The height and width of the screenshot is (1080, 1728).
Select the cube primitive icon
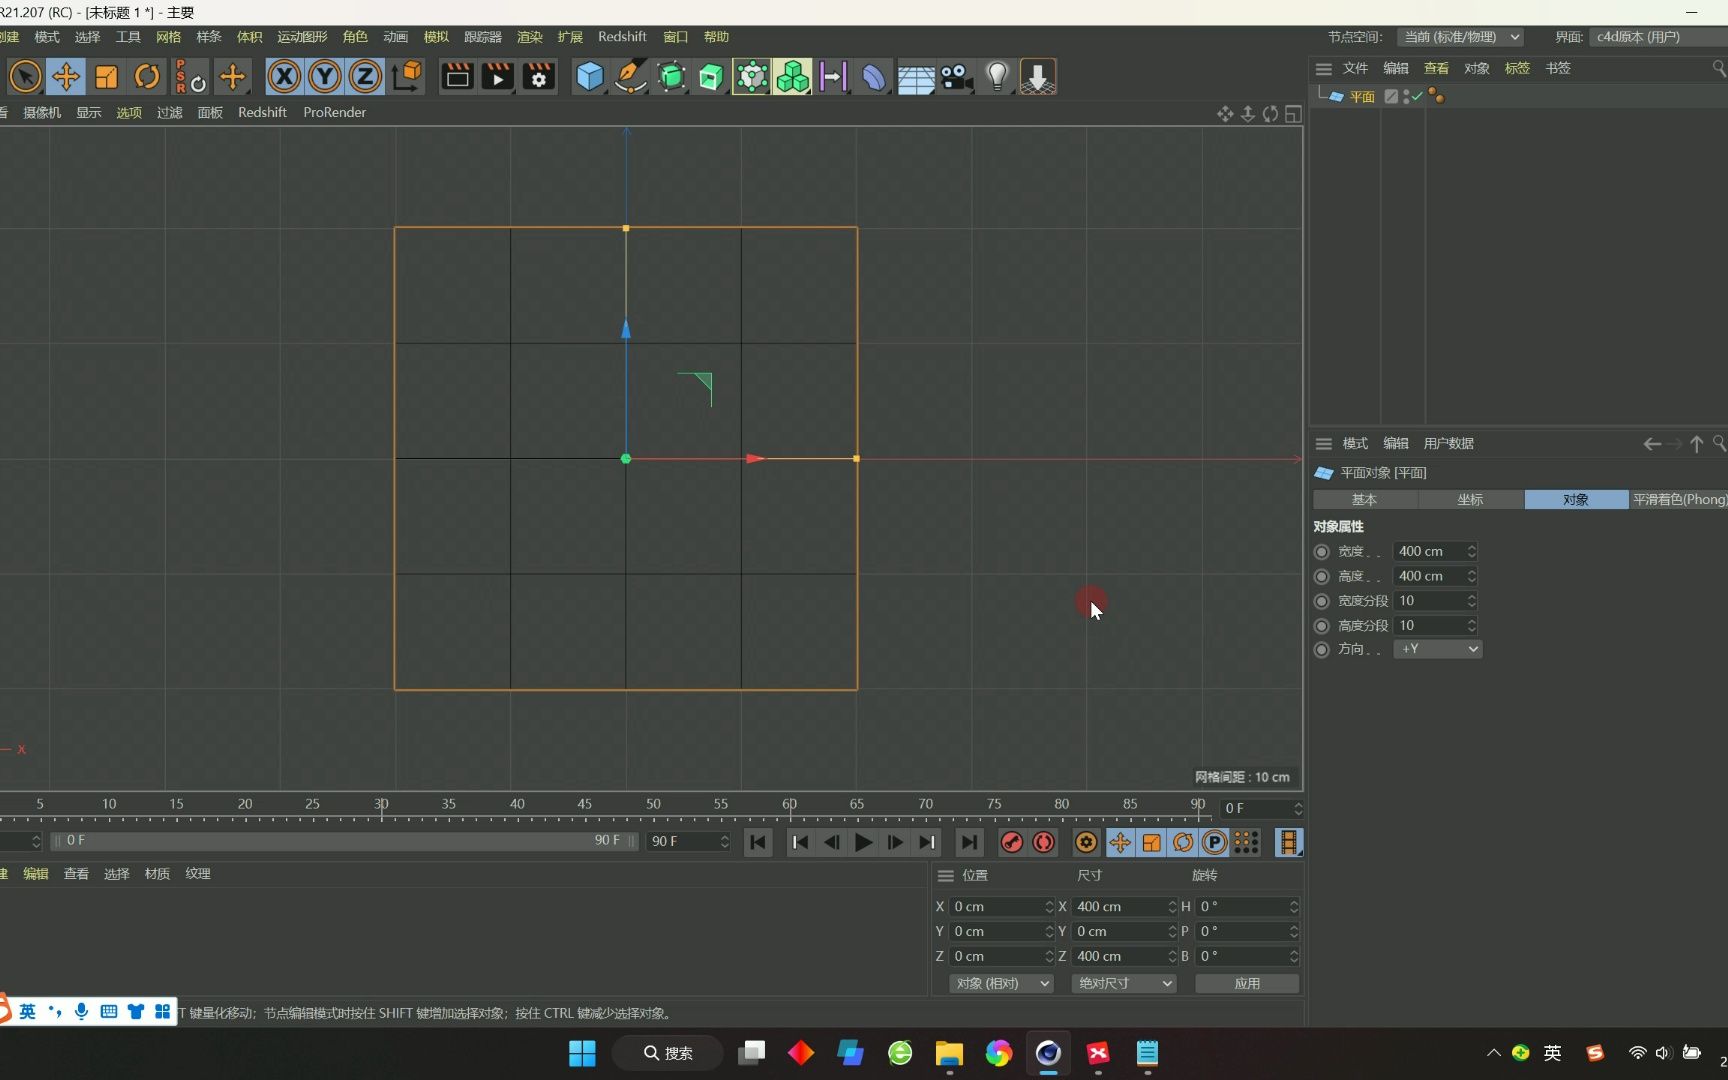589,76
